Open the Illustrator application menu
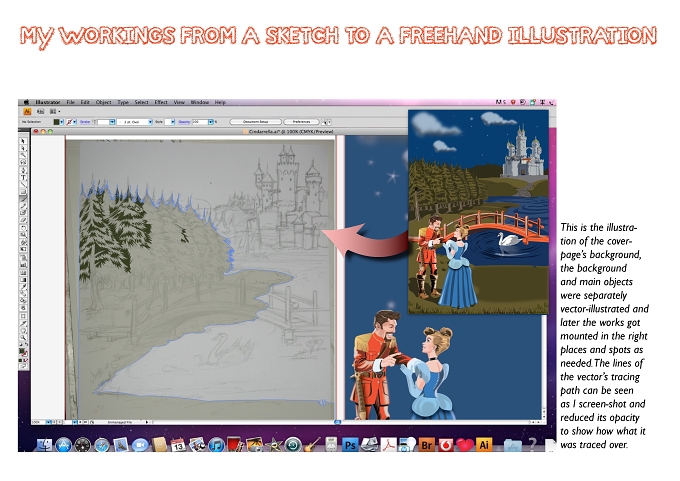 pos(48,102)
